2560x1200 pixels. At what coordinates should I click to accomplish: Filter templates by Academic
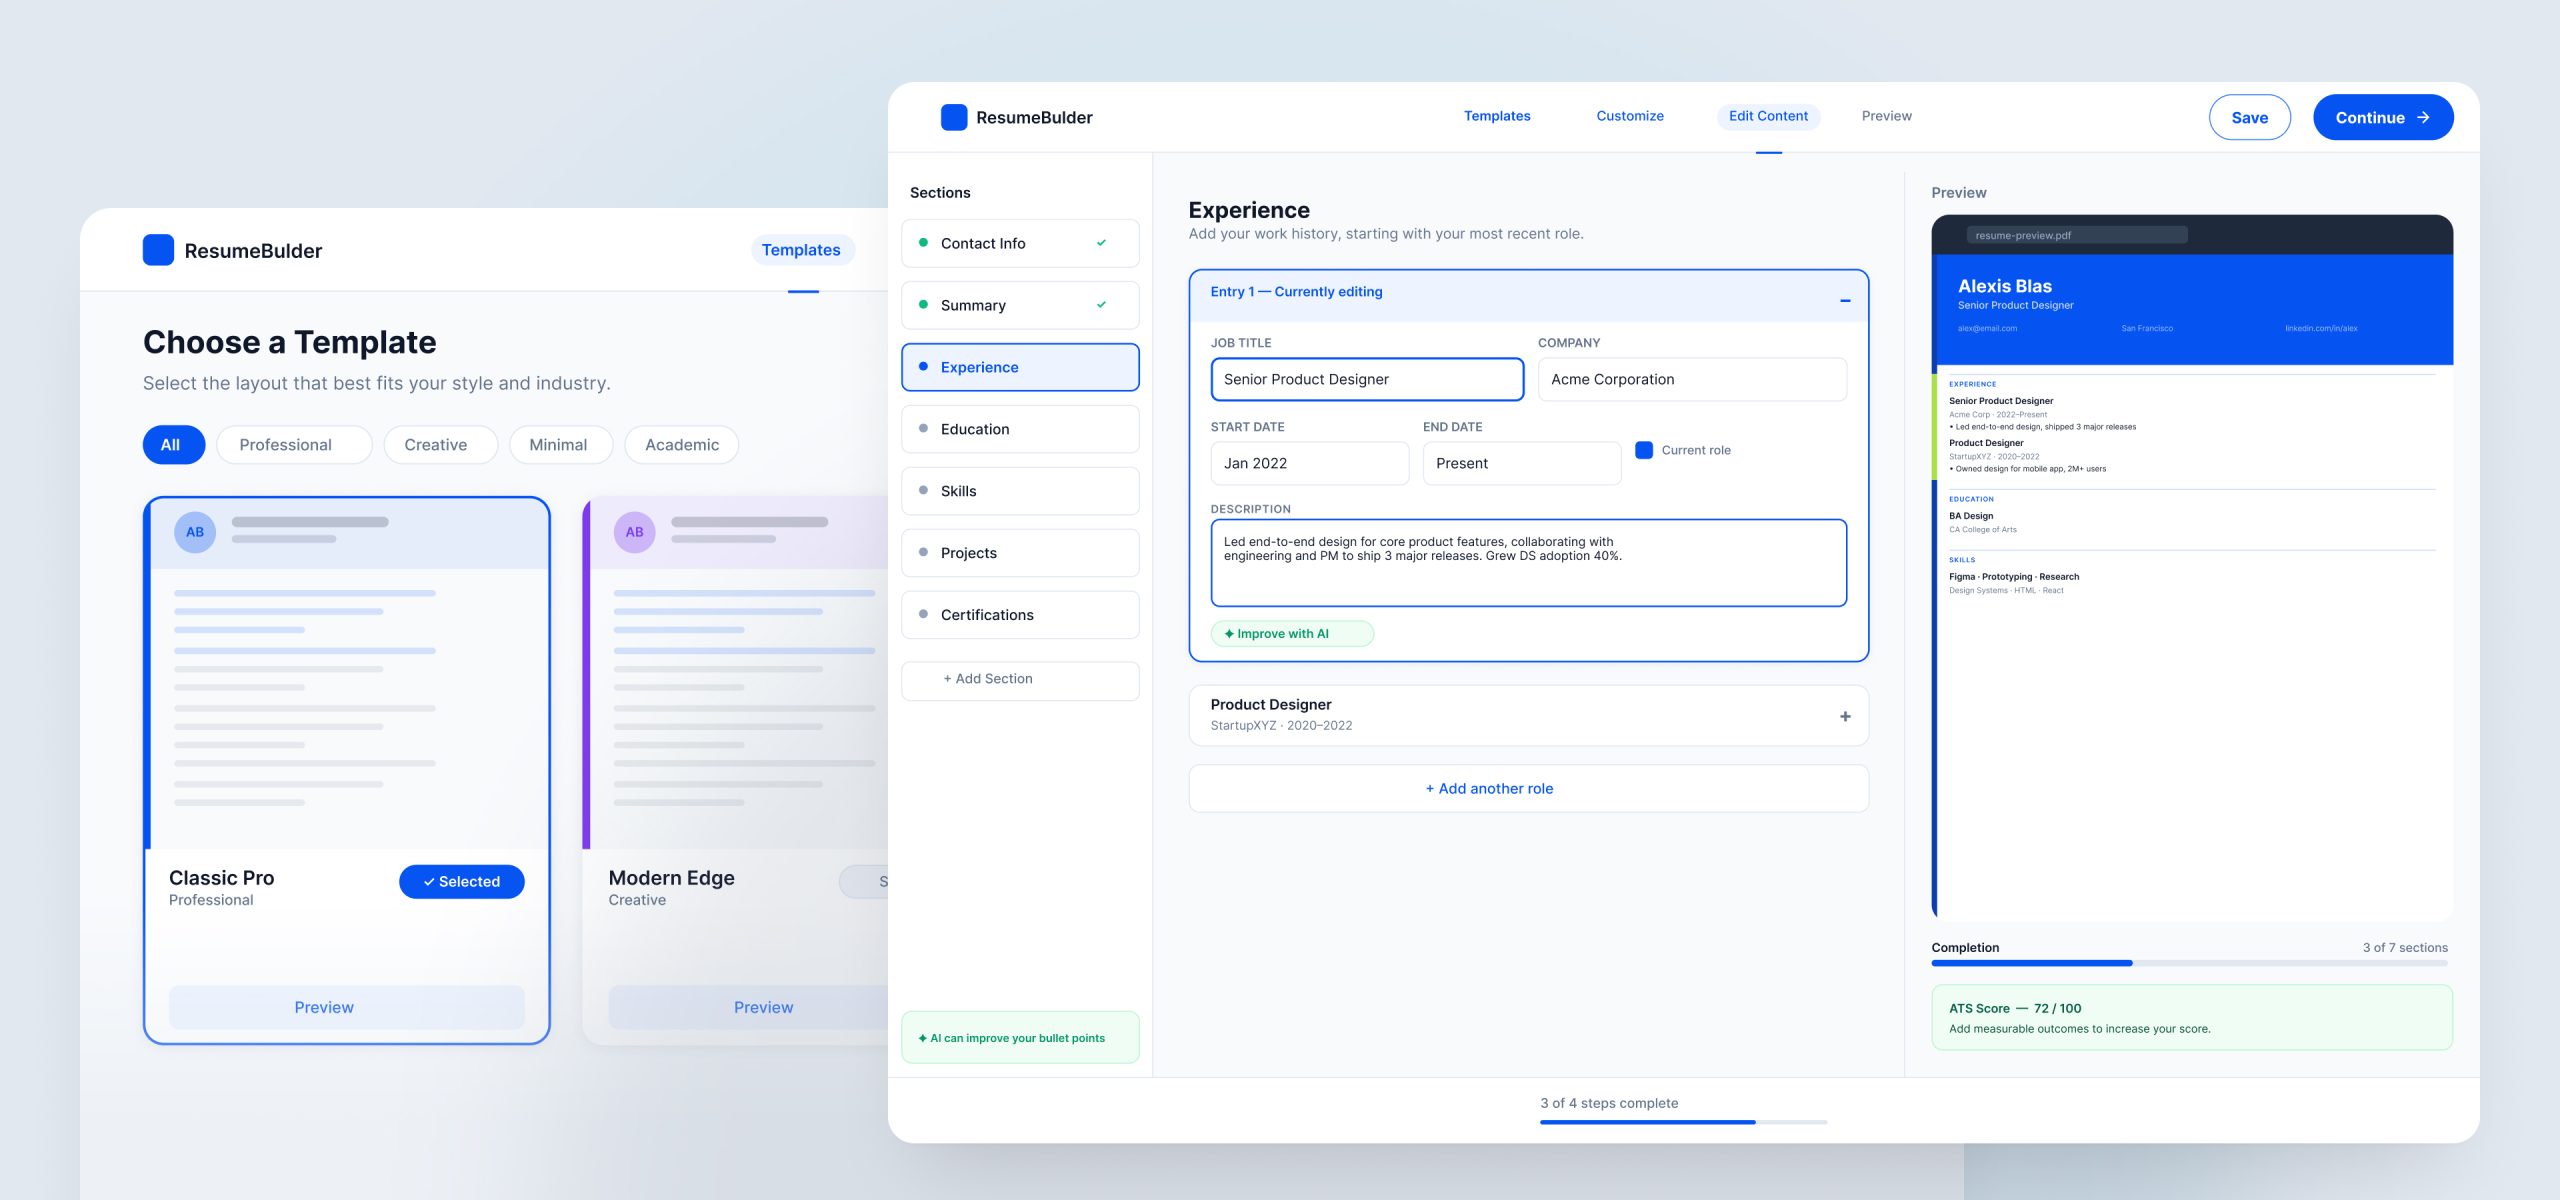click(682, 444)
